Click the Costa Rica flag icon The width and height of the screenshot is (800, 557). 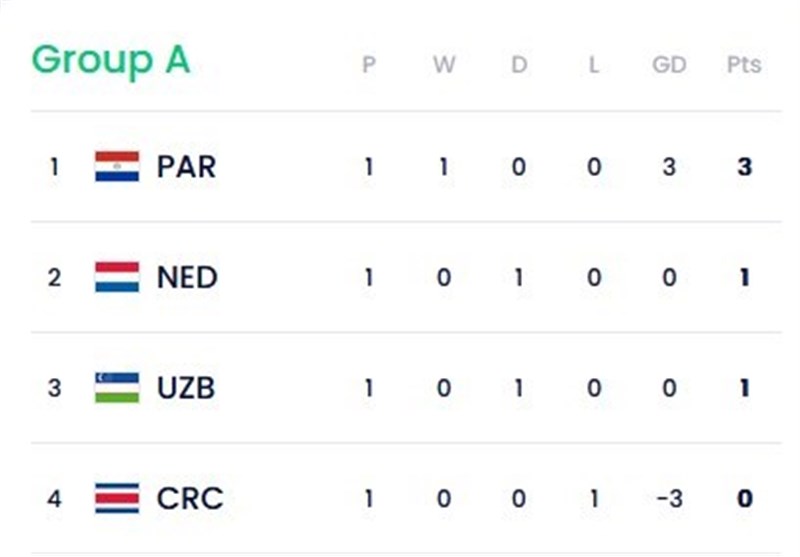117,497
